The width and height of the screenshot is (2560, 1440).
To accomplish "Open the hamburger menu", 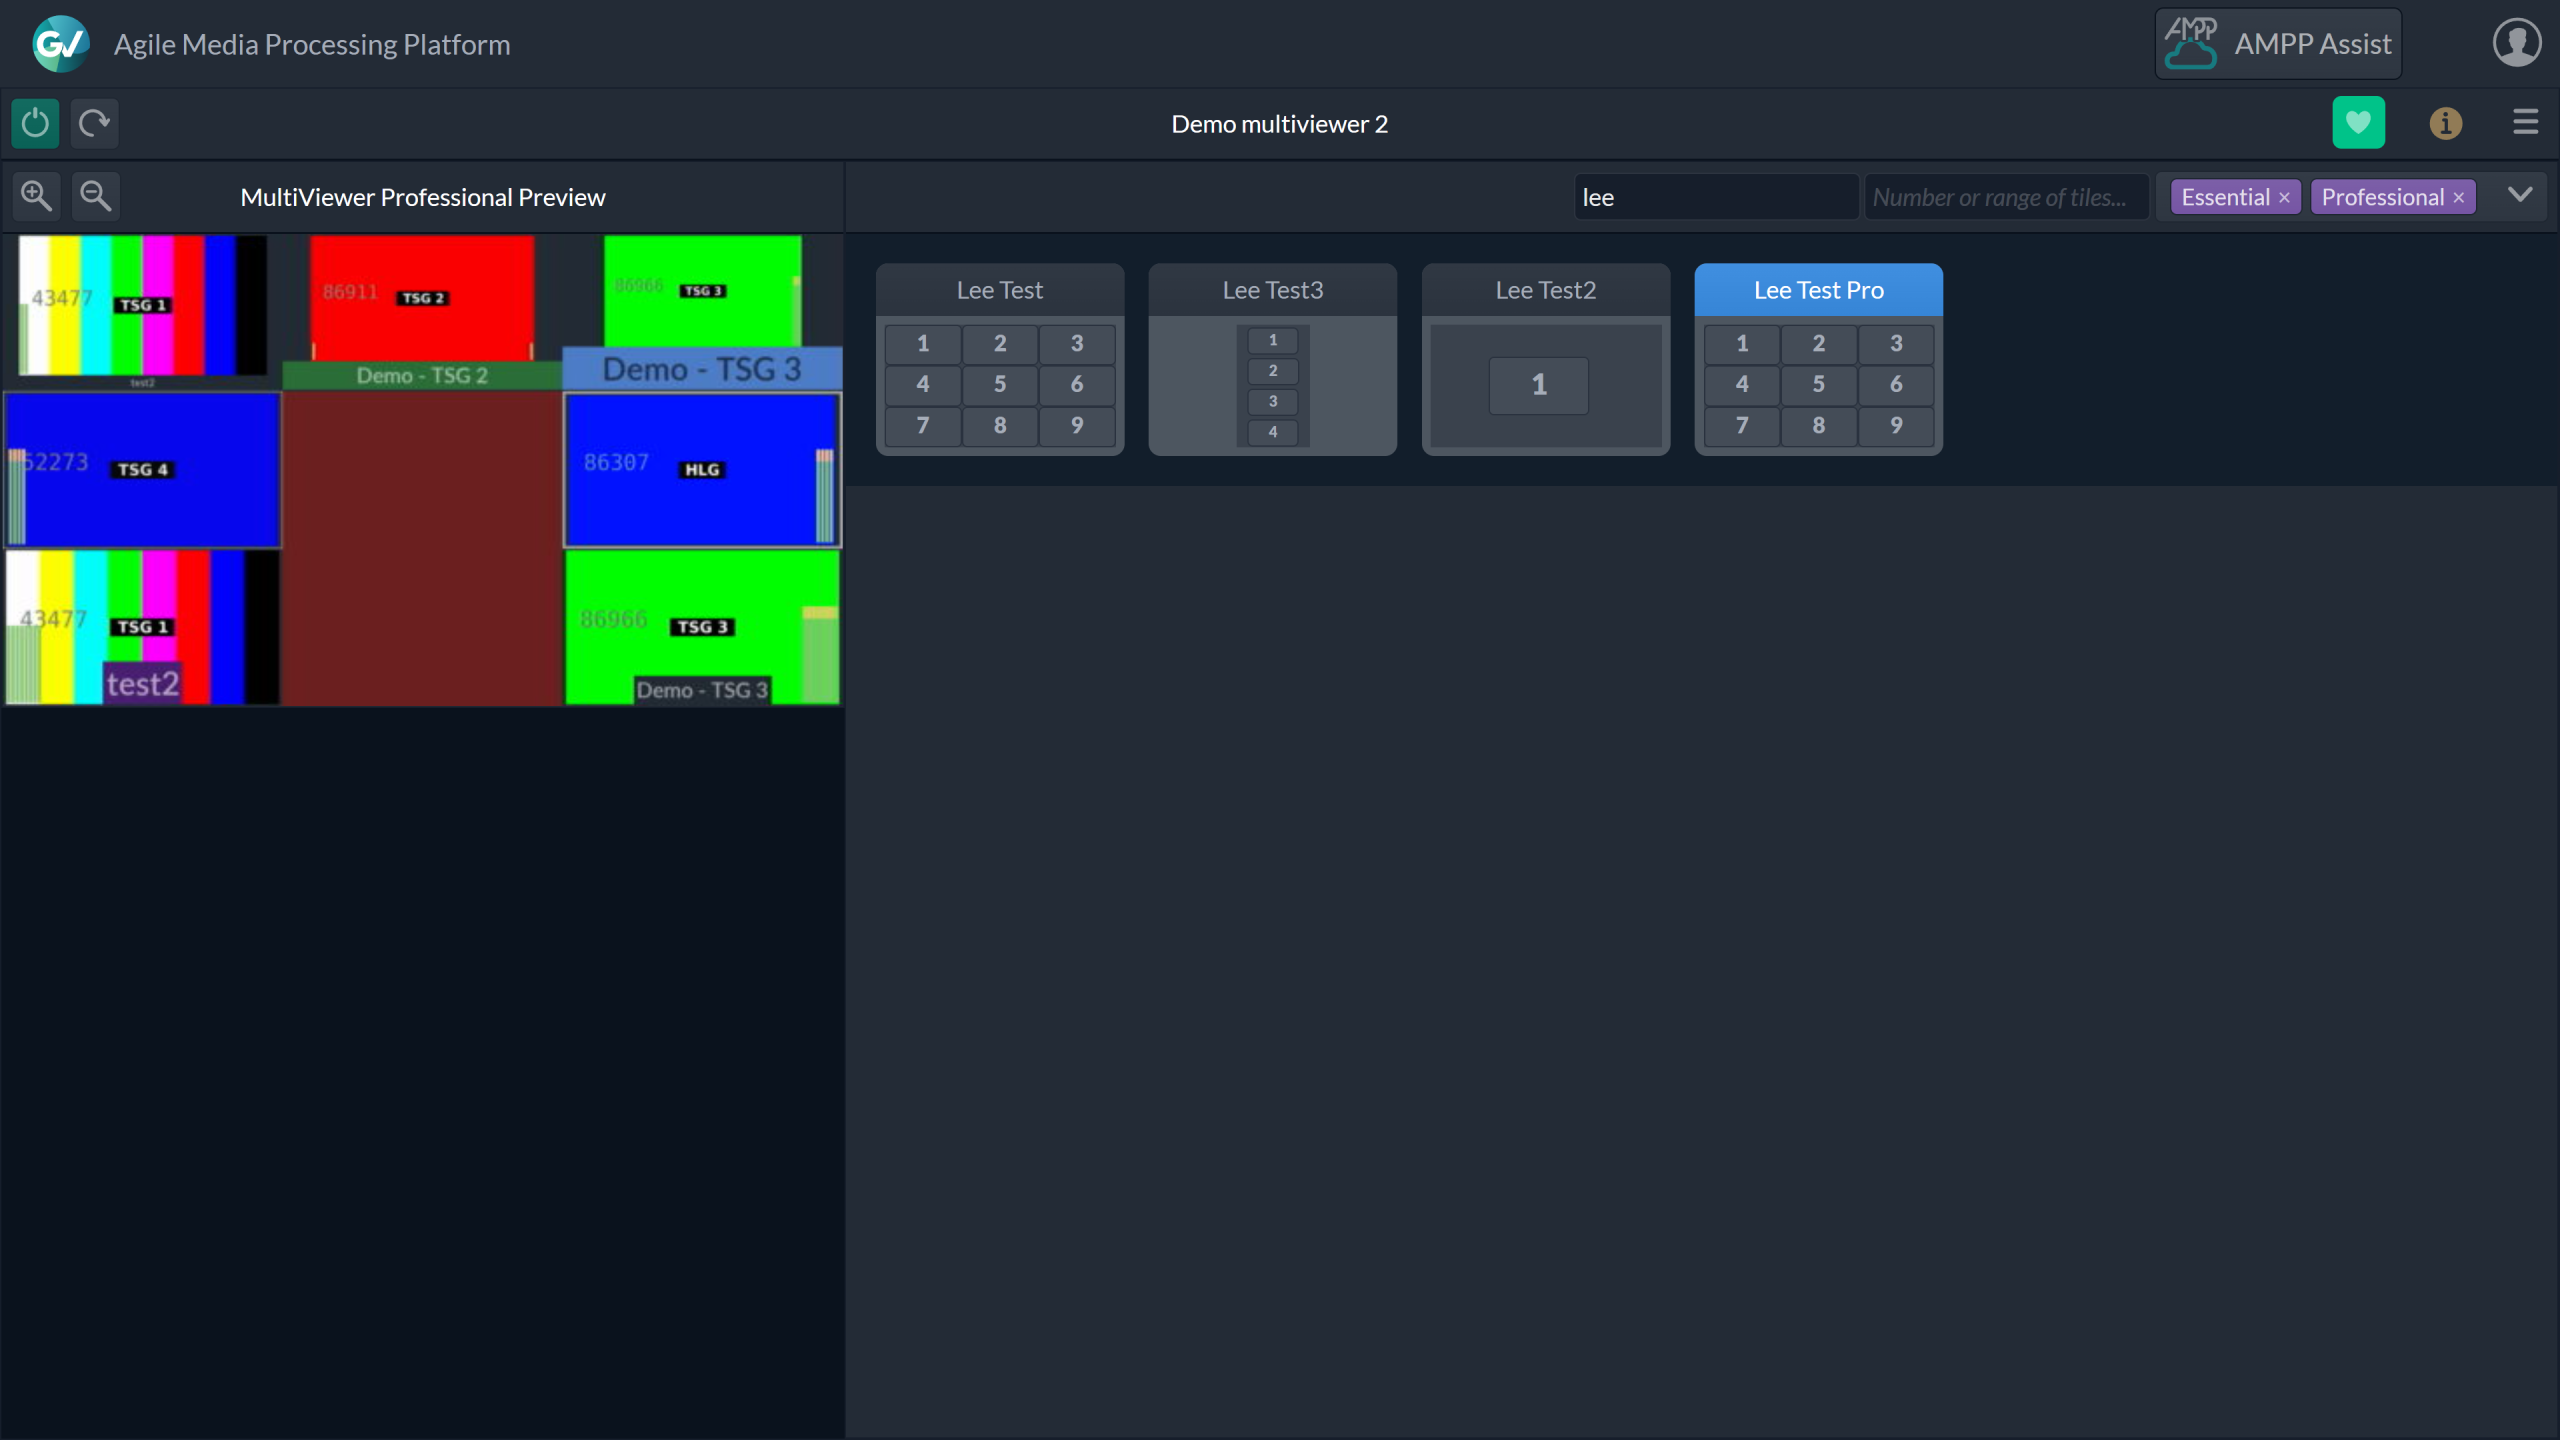I will click(2526, 122).
